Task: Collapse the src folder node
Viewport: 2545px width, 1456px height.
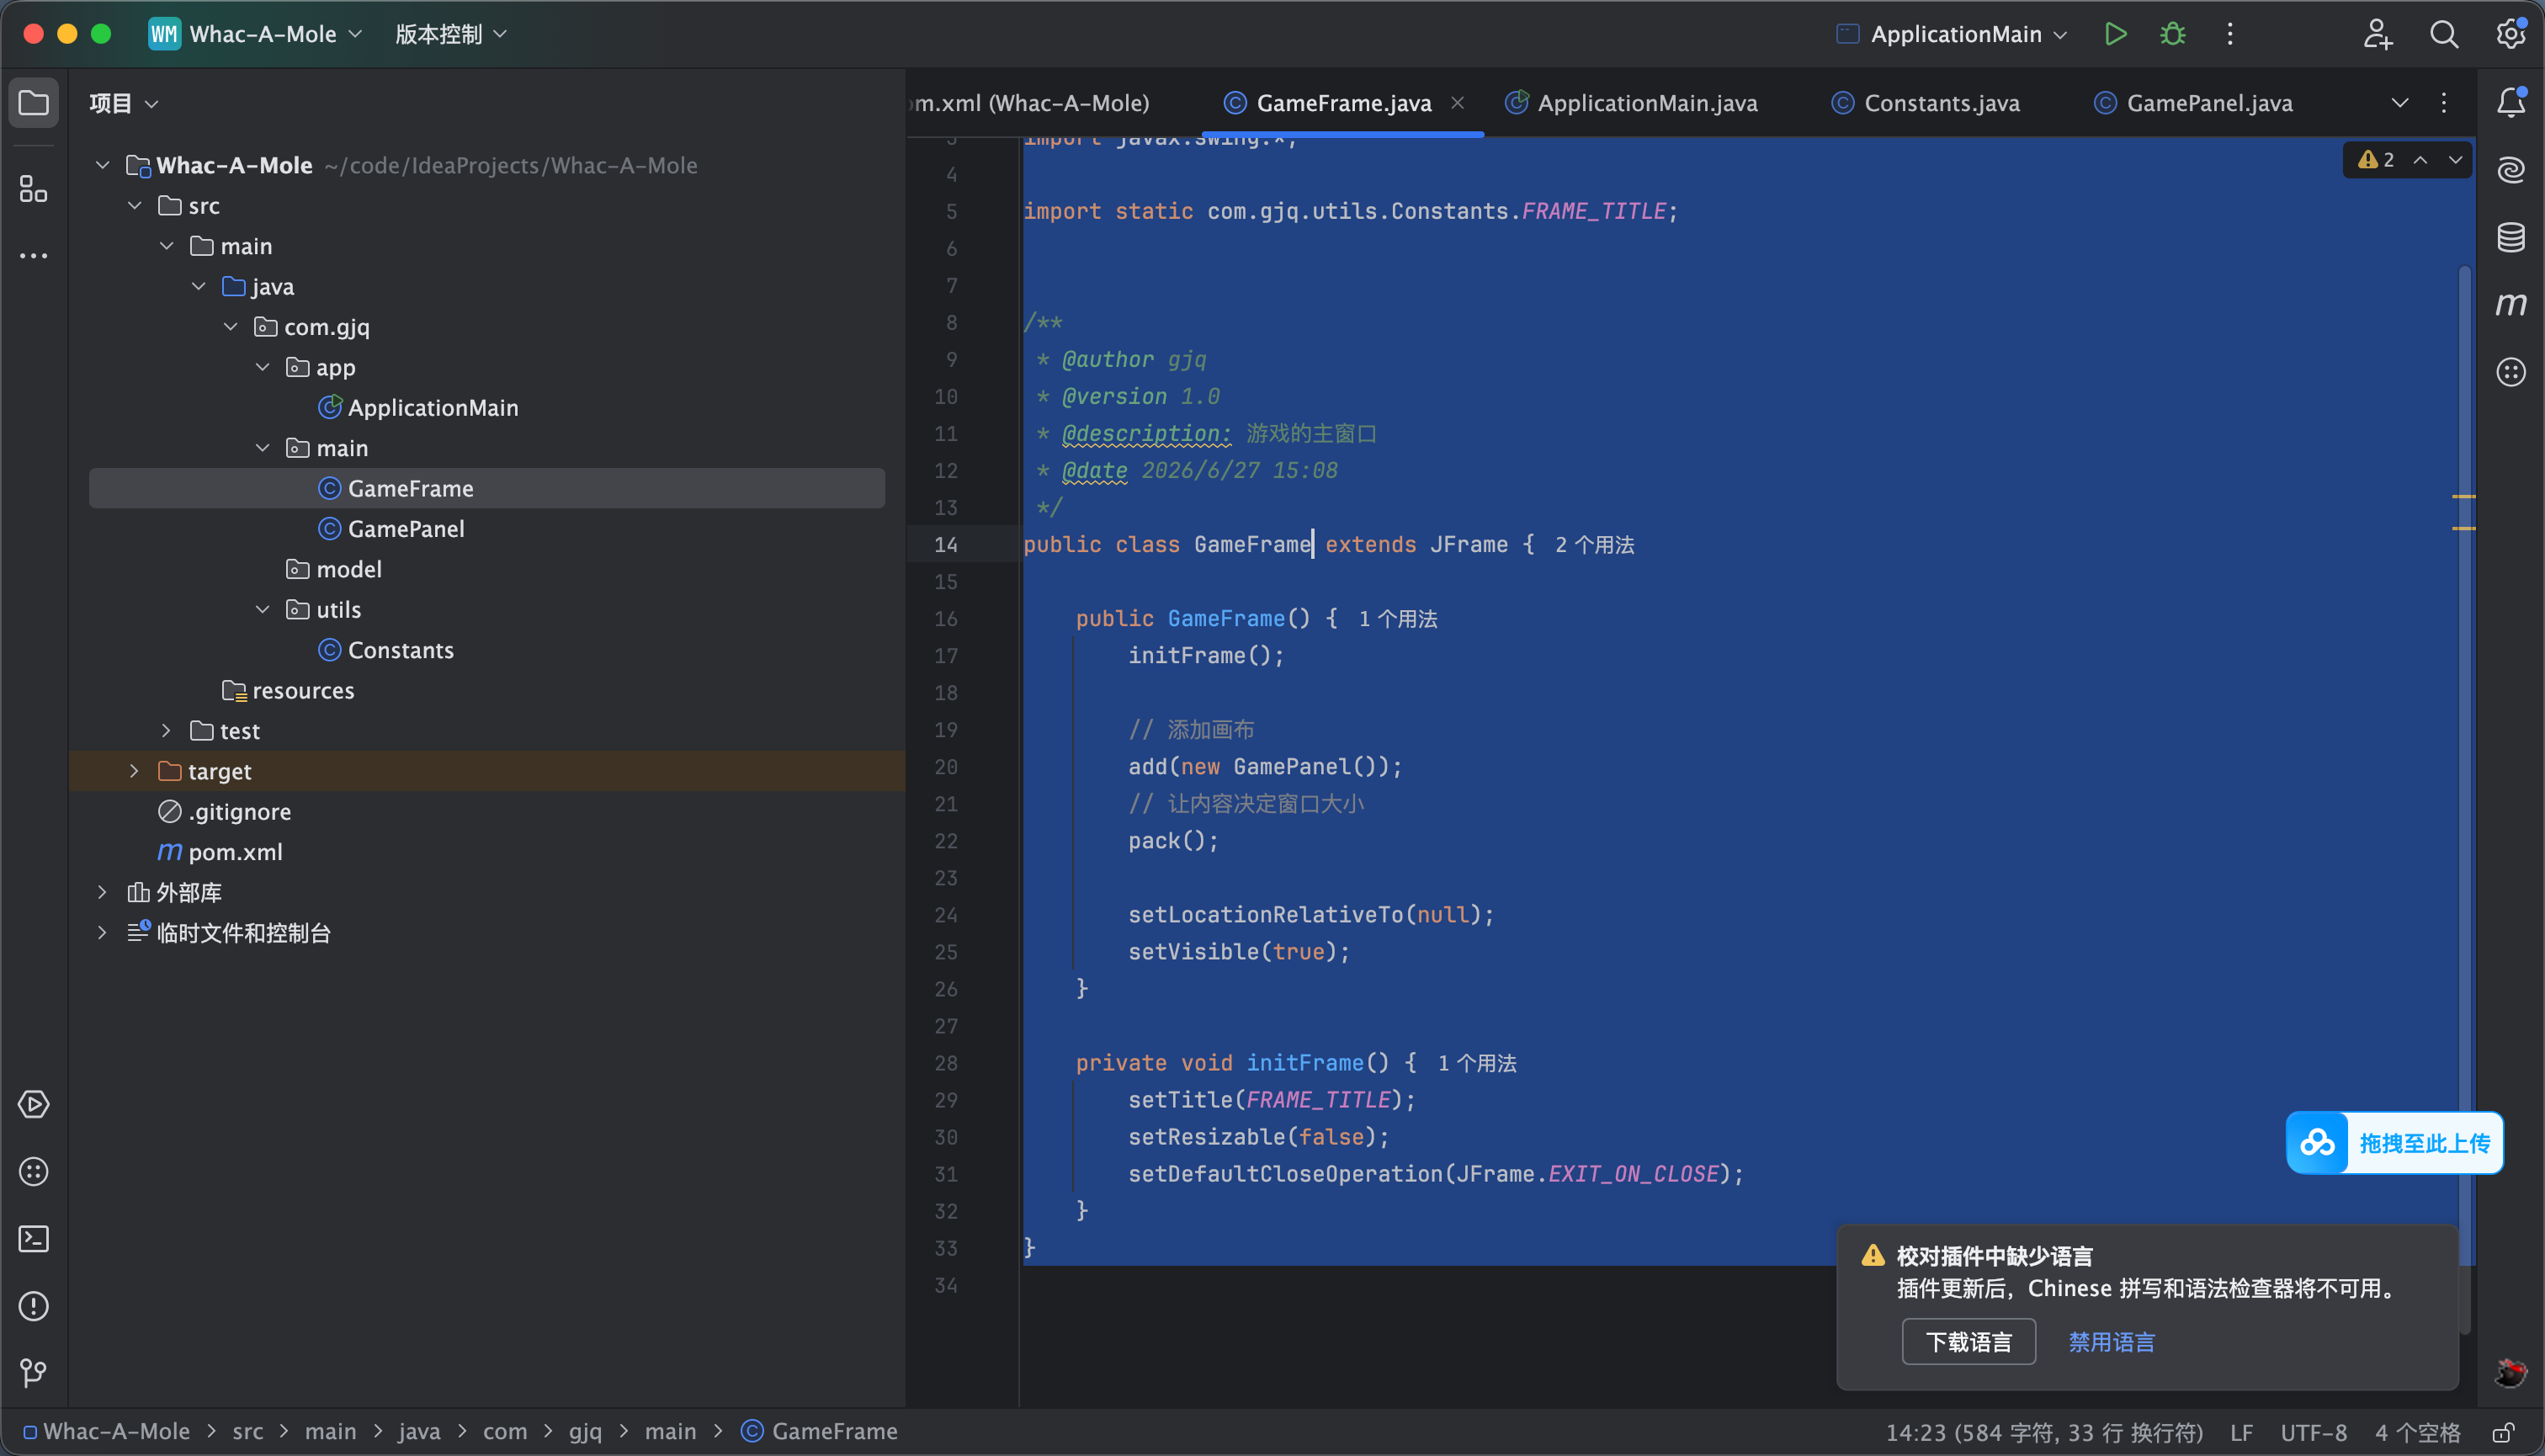Action: point(135,205)
